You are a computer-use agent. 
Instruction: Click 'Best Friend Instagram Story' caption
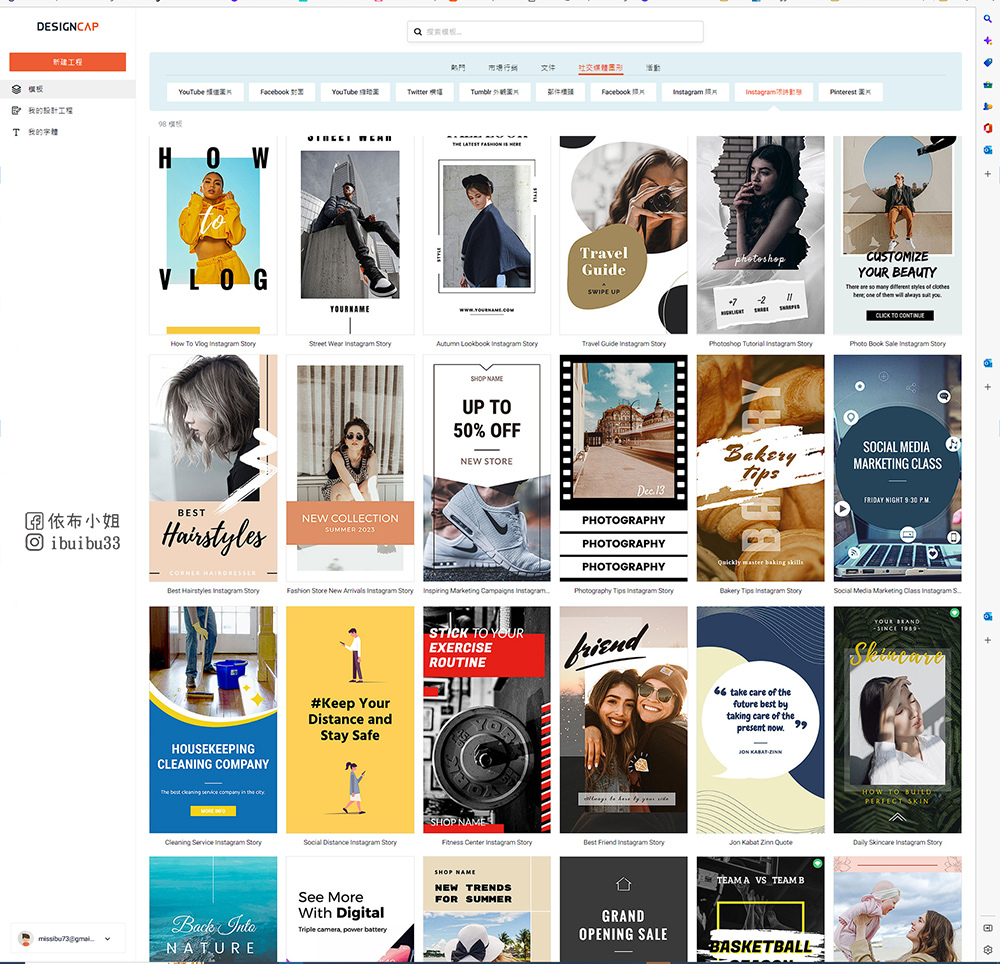624,842
